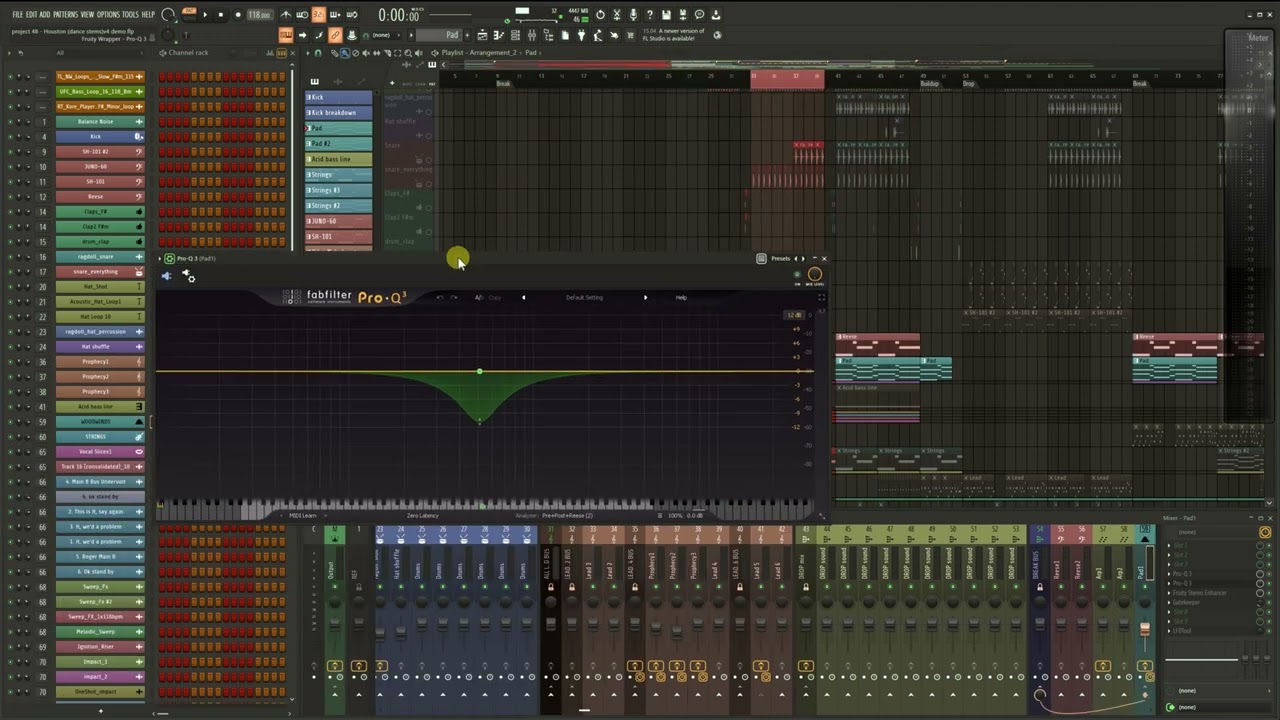Open the TOOLS menu
The height and width of the screenshot is (720, 1280).
pyautogui.click(x=131, y=15)
